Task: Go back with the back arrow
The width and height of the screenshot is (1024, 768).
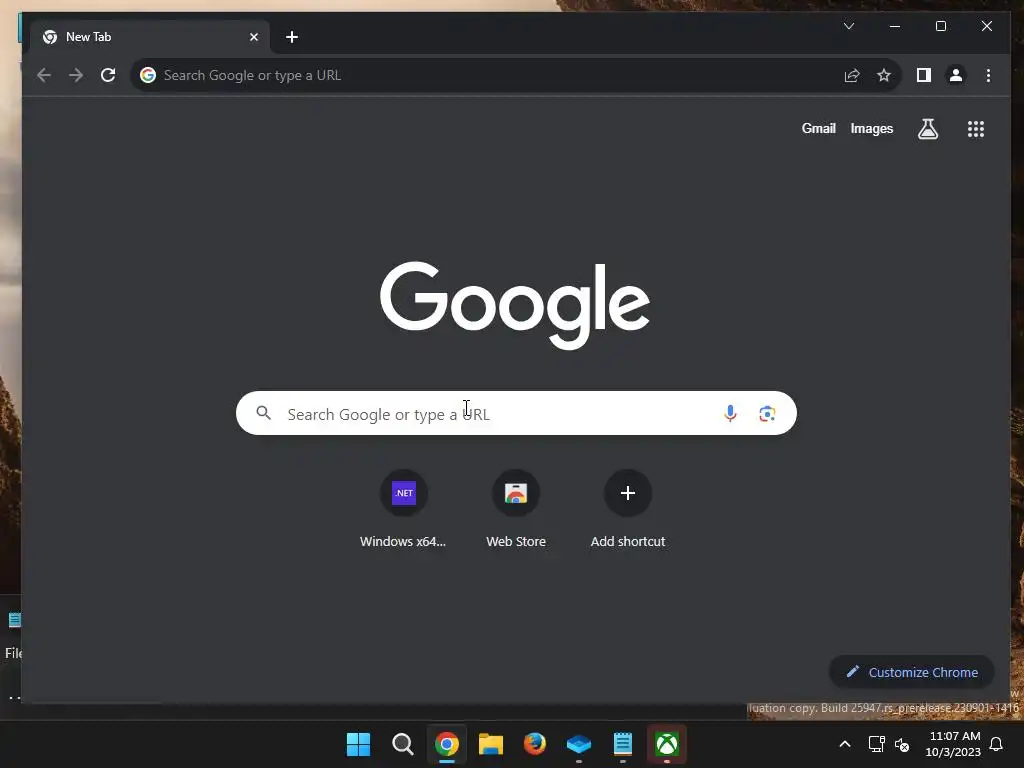Action: point(44,75)
